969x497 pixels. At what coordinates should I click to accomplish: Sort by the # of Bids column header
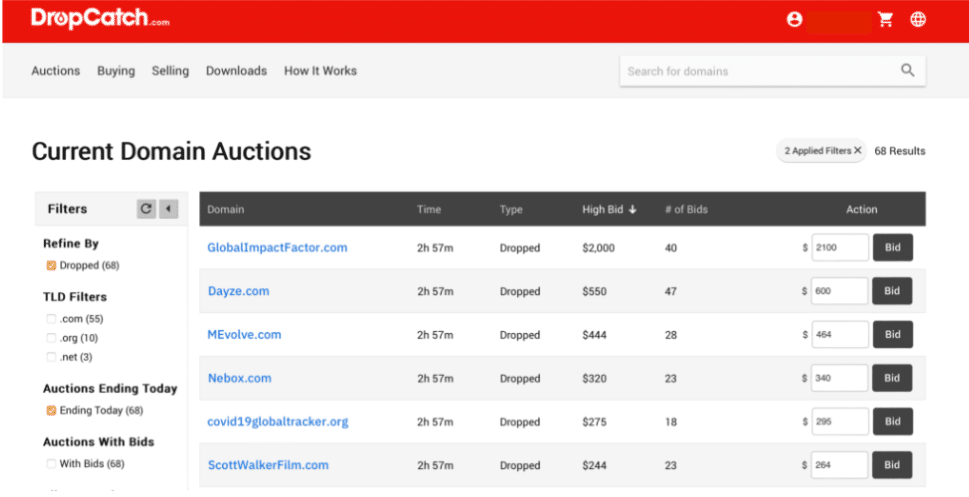click(x=686, y=210)
